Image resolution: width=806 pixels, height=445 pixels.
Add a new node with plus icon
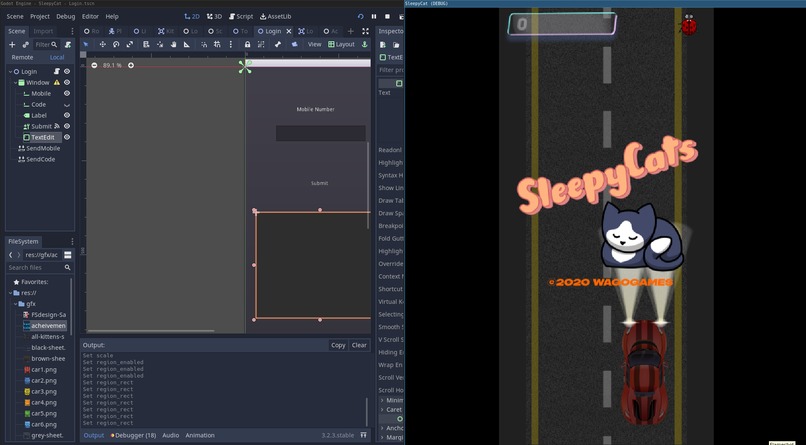tap(12, 45)
